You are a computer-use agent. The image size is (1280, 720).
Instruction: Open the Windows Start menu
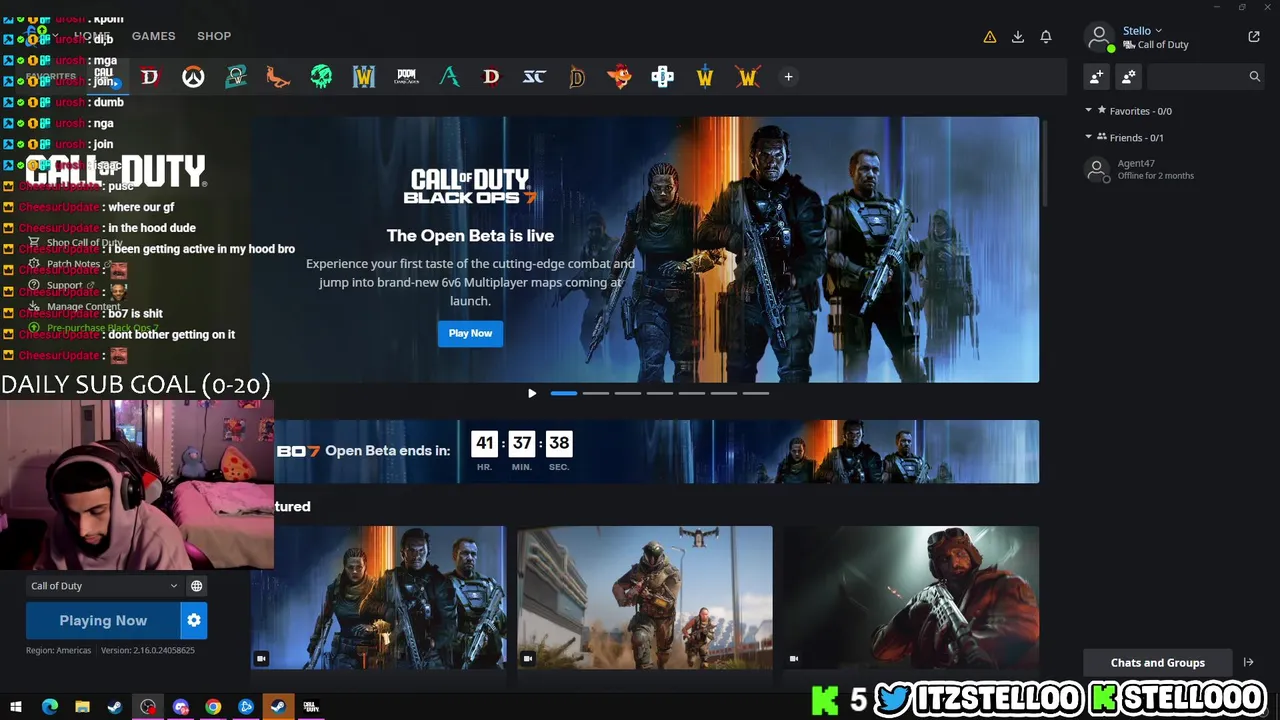click(16, 707)
